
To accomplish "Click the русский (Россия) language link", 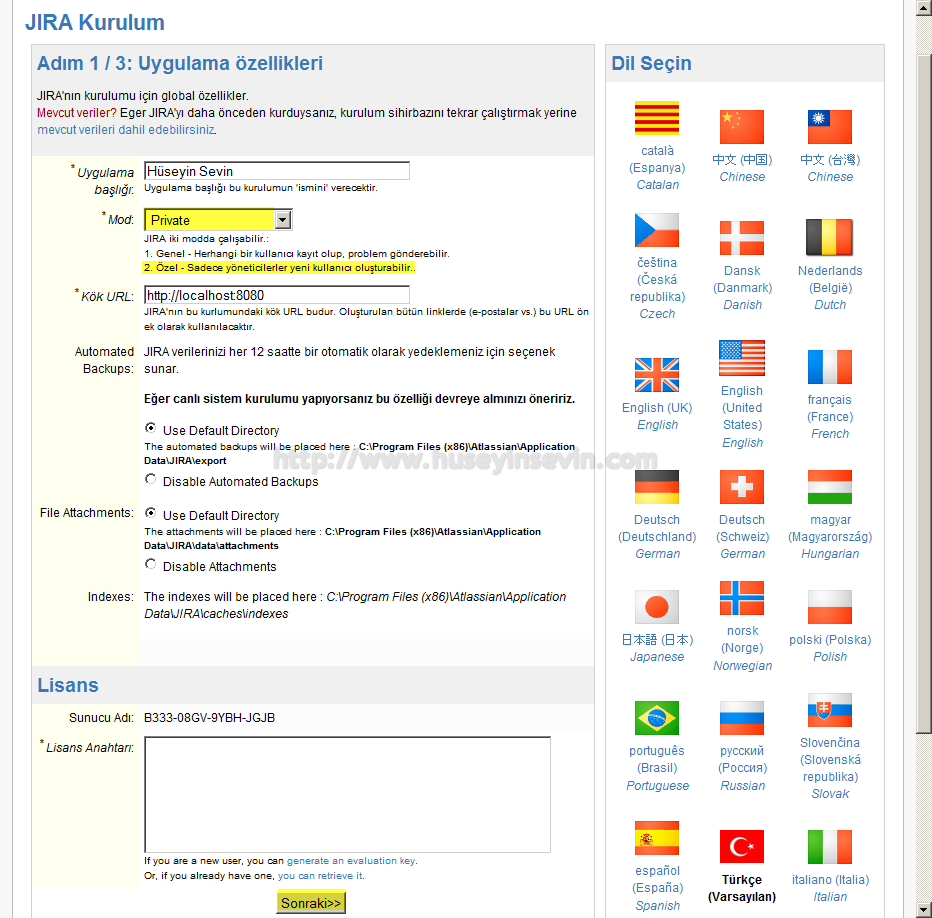I will (x=742, y=759).
